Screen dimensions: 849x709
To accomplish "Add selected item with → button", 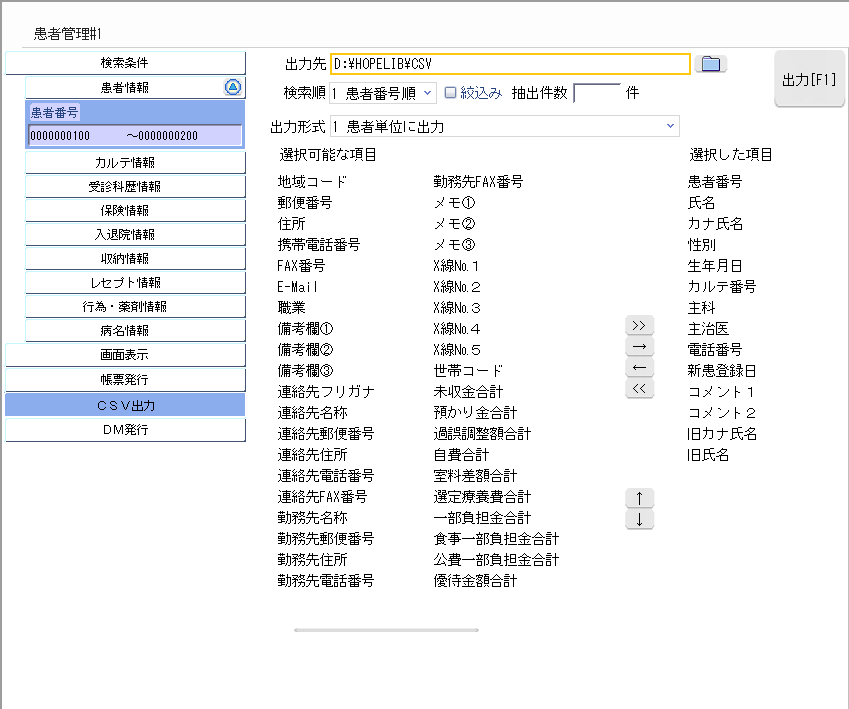I will (639, 347).
